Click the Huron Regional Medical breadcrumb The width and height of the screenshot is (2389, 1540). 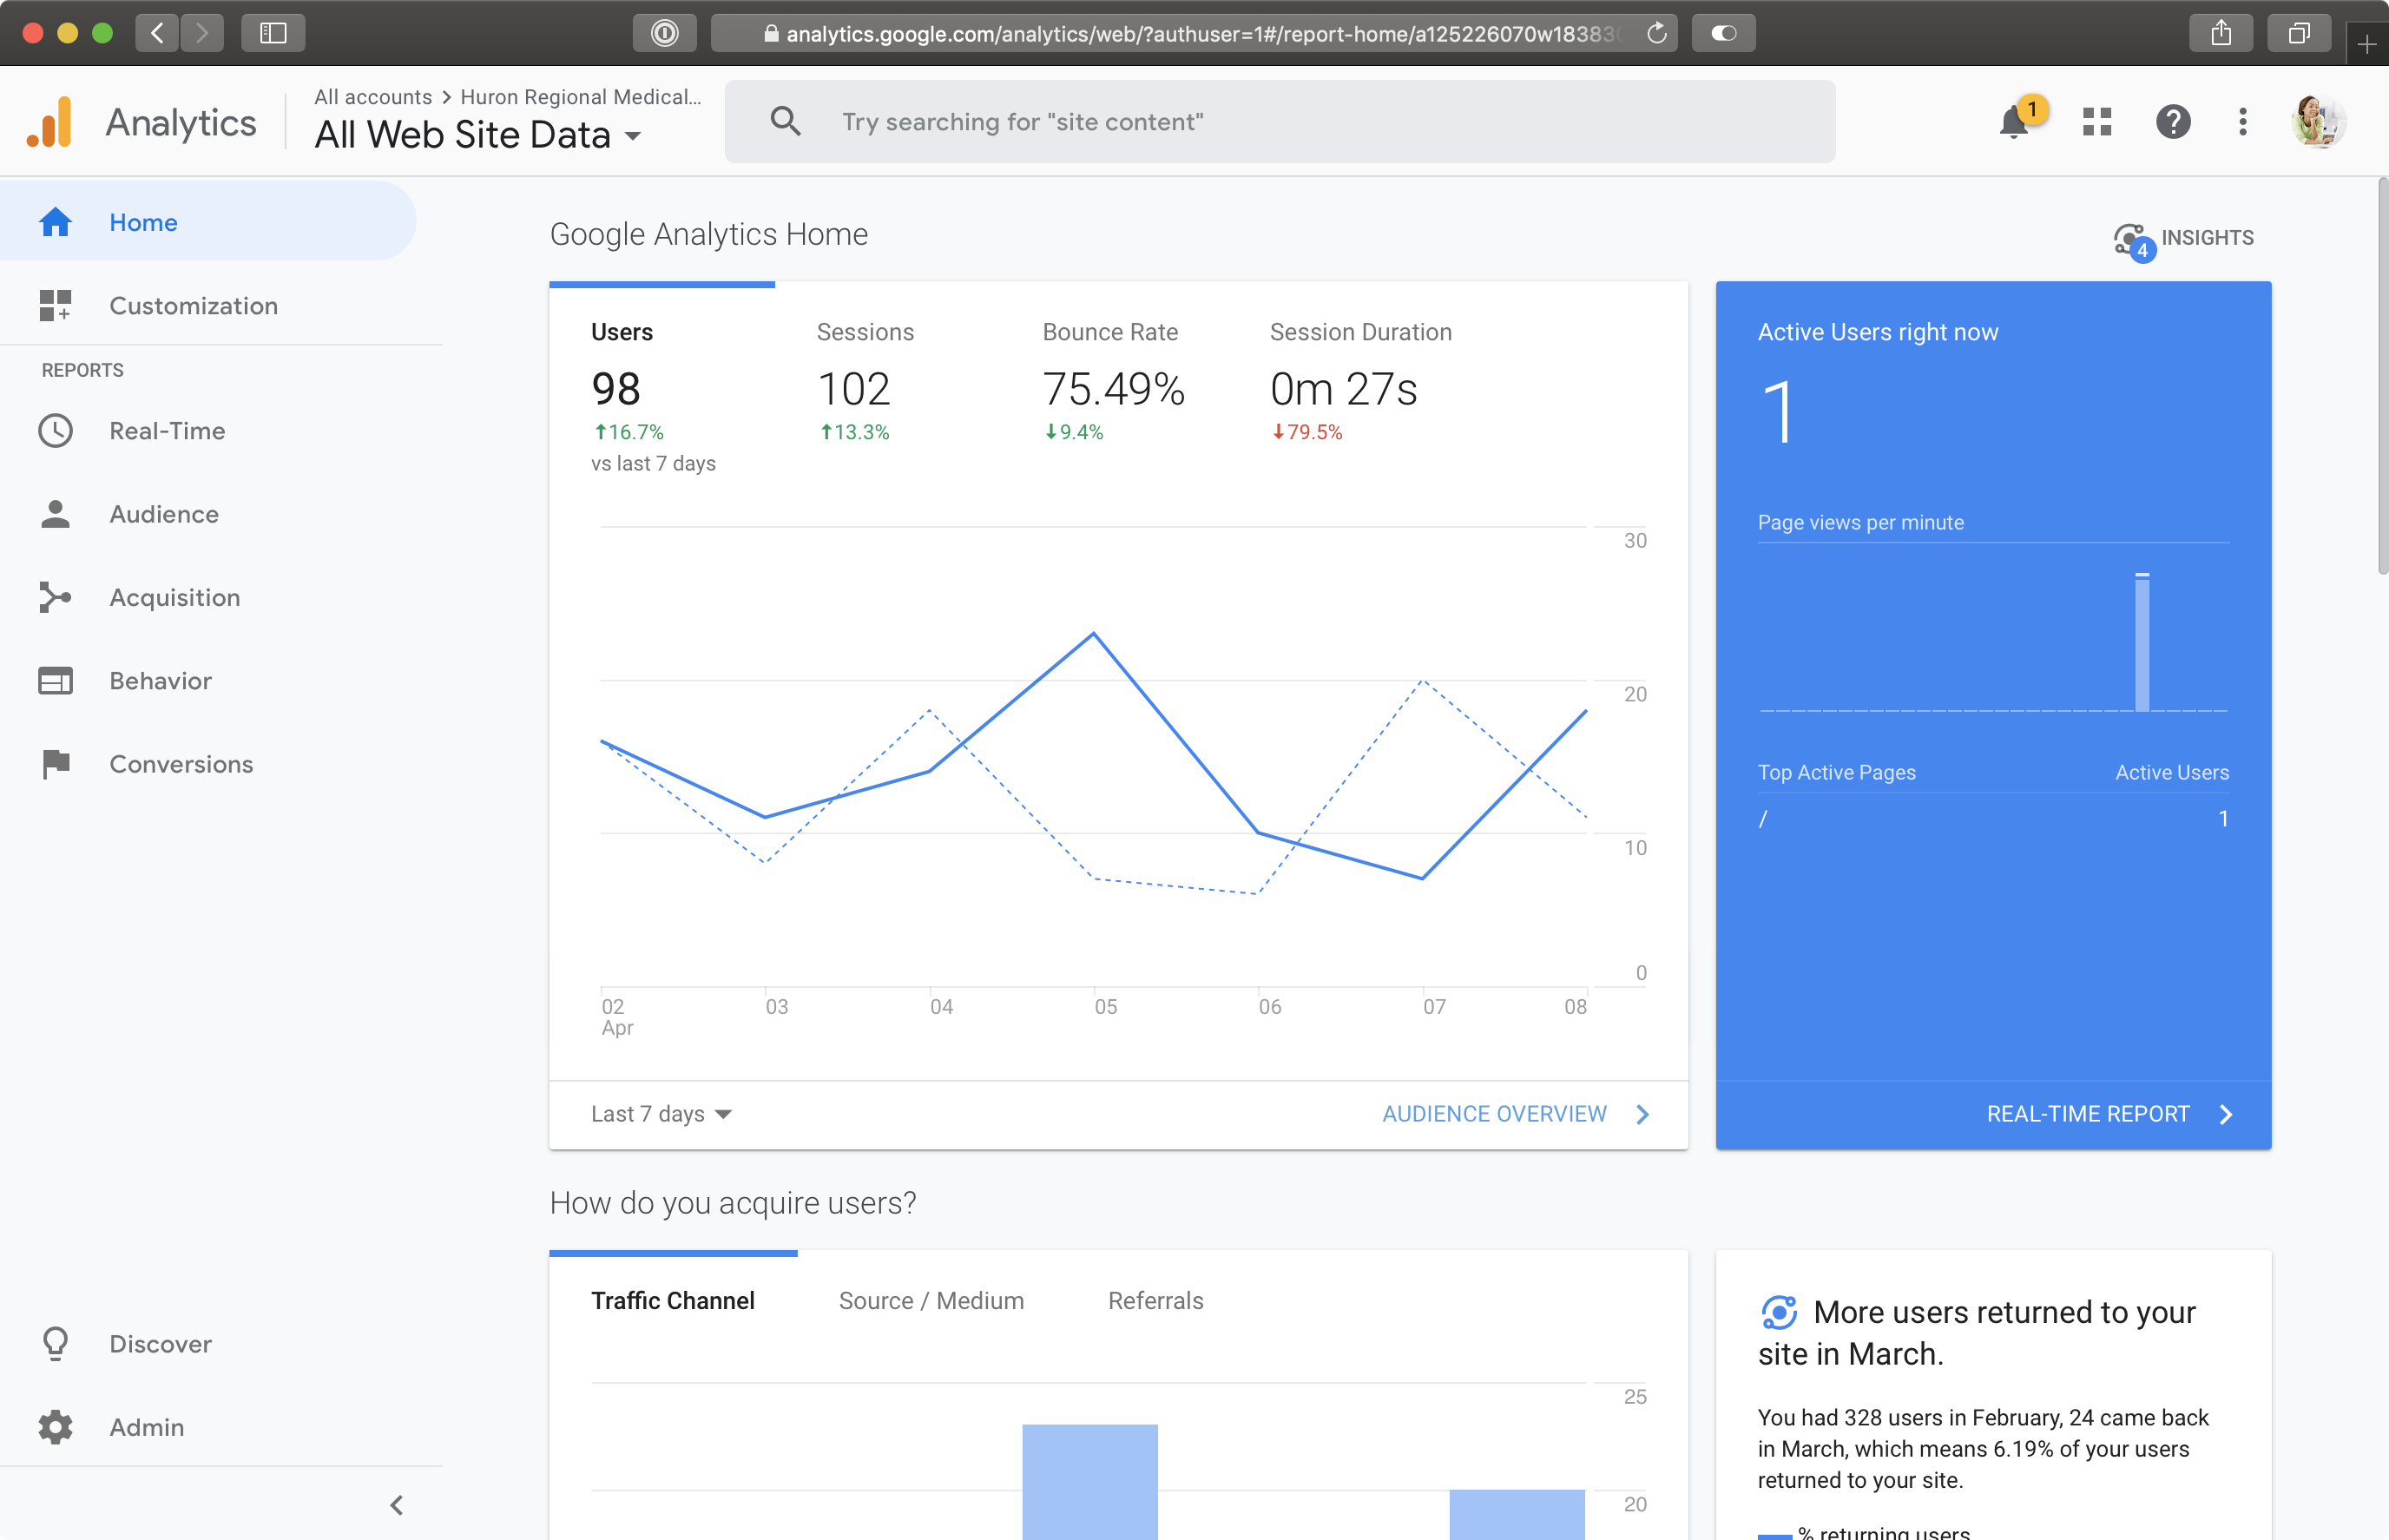pyautogui.click(x=581, y=97)
